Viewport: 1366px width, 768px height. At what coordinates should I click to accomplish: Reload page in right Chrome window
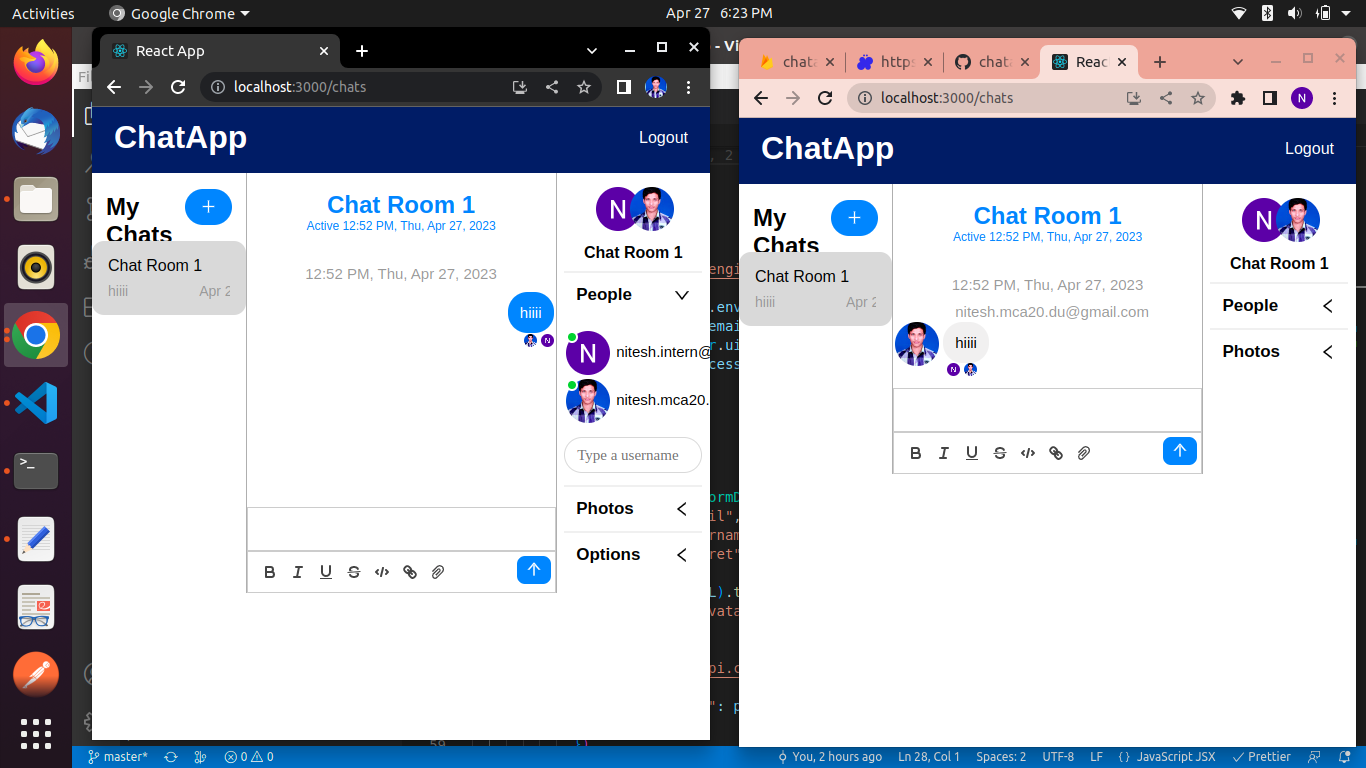pos(825,98)
